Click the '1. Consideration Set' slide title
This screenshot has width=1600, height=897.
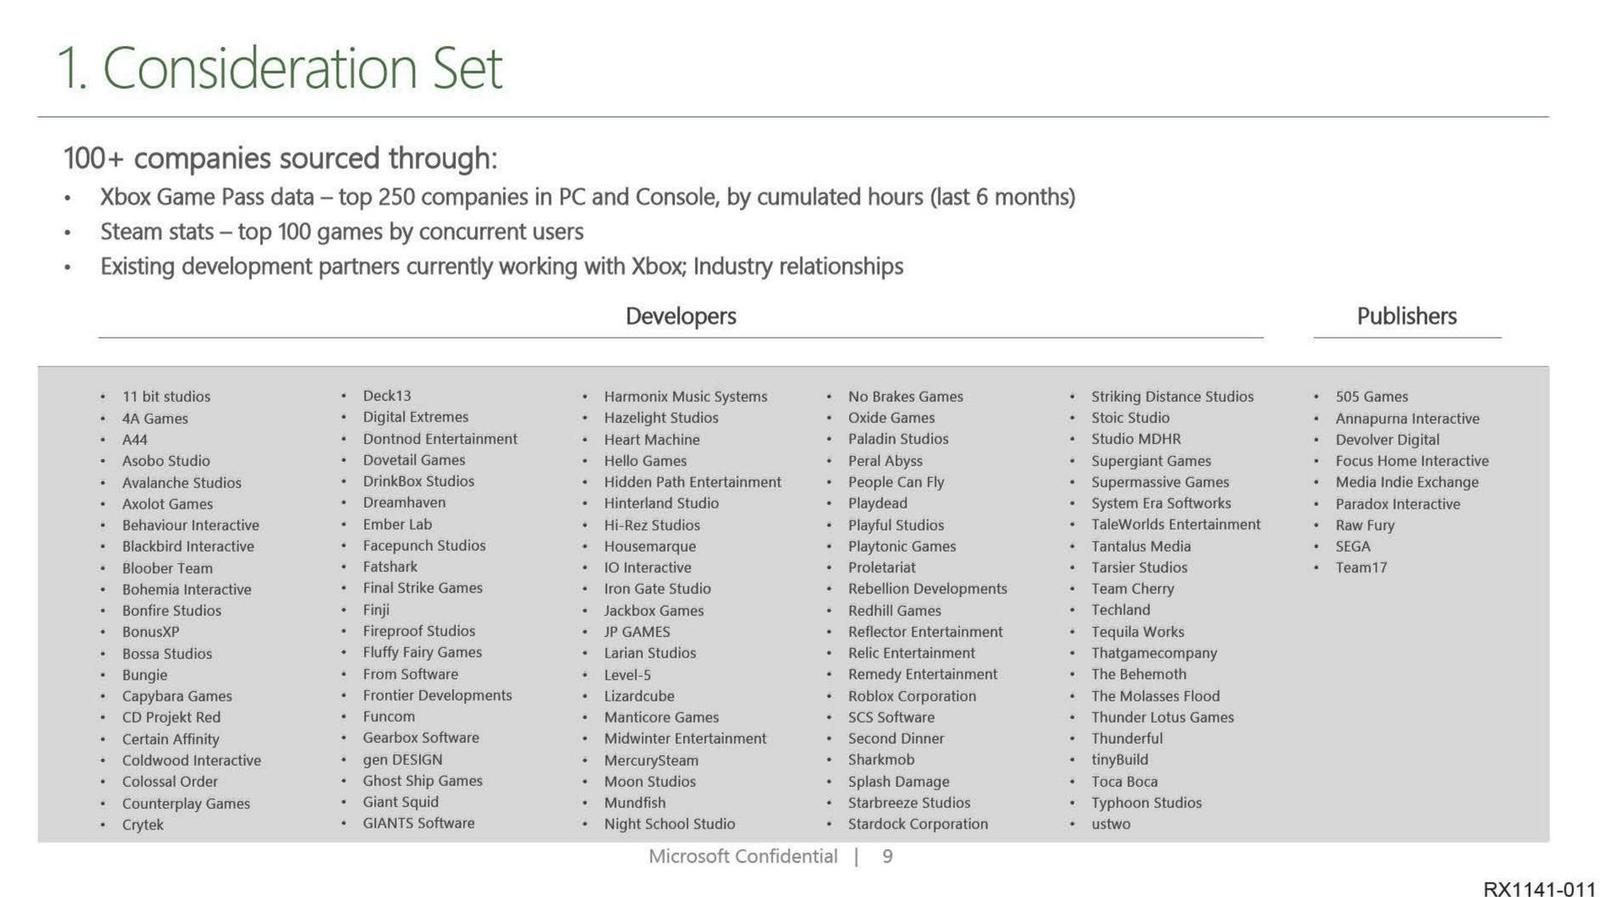[x=280, y=68]
